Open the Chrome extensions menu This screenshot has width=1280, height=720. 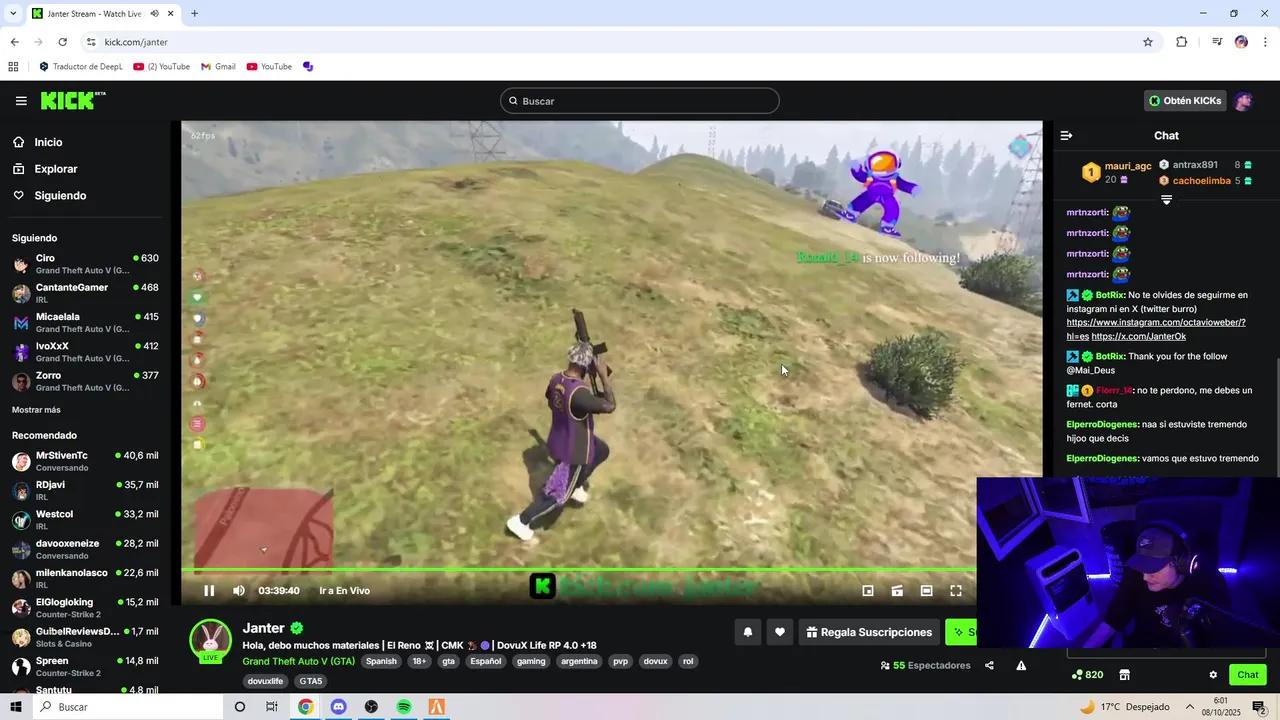(1181, 42)
